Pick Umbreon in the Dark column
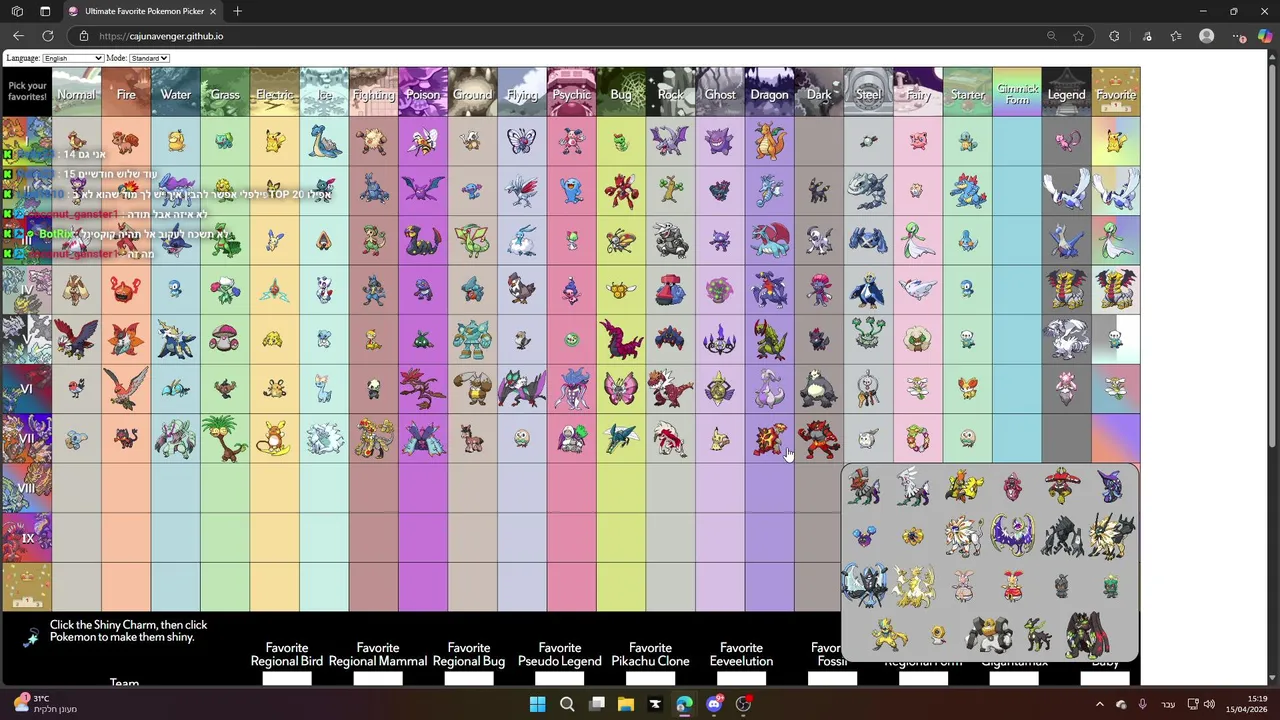 [819, 190]
